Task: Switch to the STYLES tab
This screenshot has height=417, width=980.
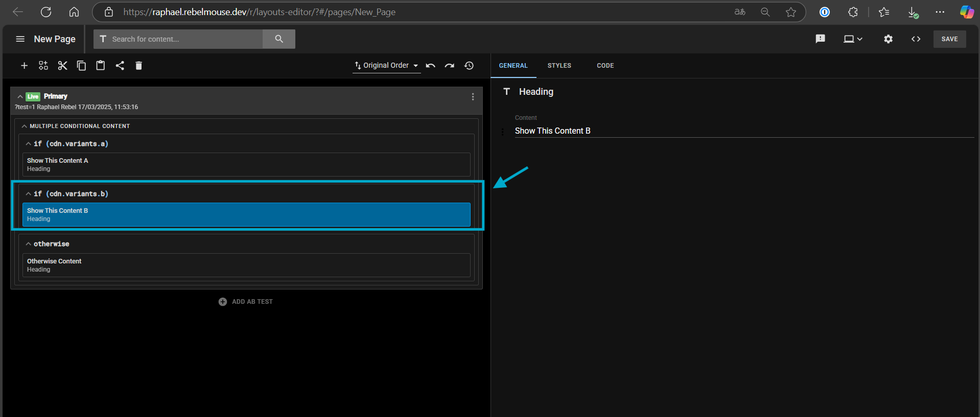Action: click(559, 66)
